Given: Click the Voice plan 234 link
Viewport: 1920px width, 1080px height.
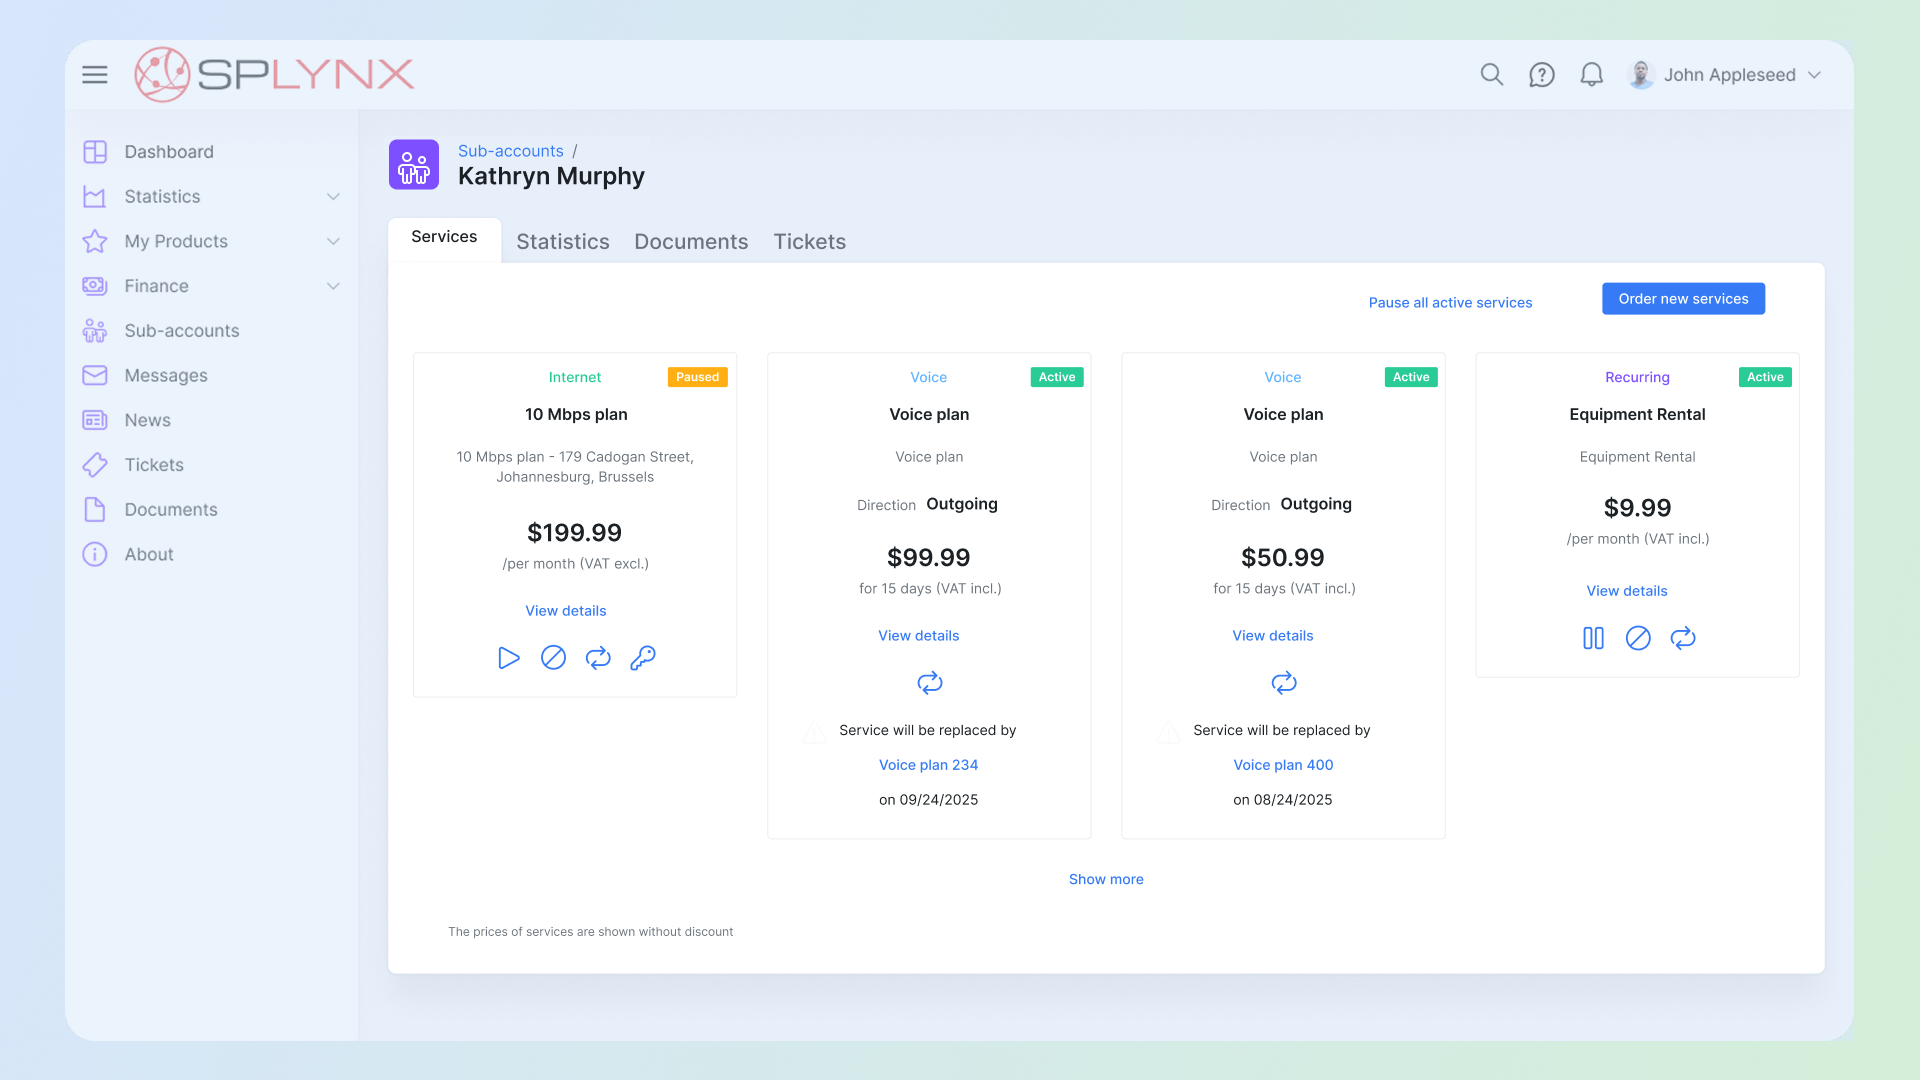Looking at the screenshot, I should [928, 764].
